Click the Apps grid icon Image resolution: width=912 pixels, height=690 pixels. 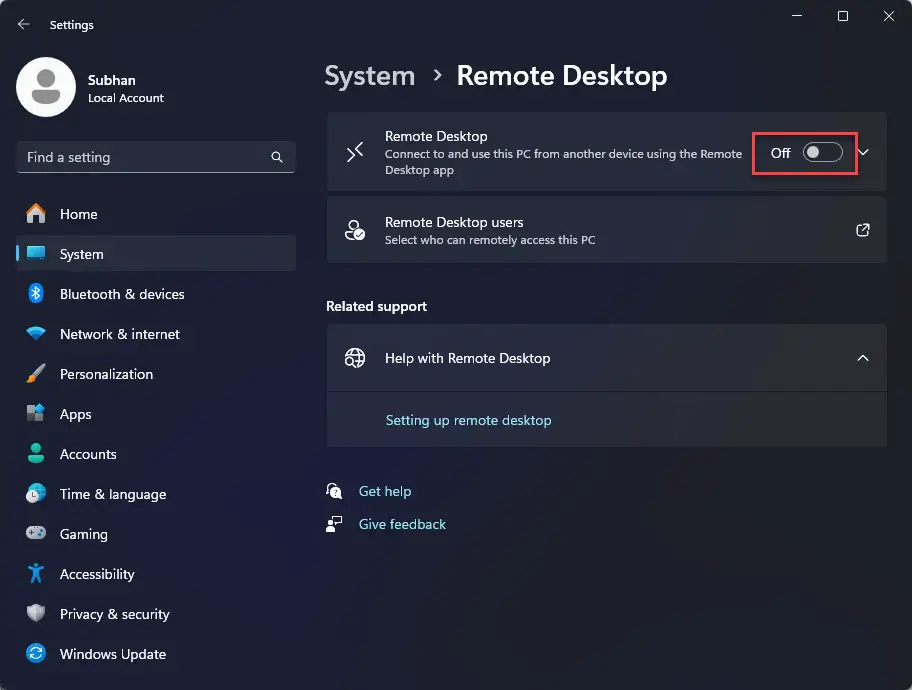coord(36,413)
